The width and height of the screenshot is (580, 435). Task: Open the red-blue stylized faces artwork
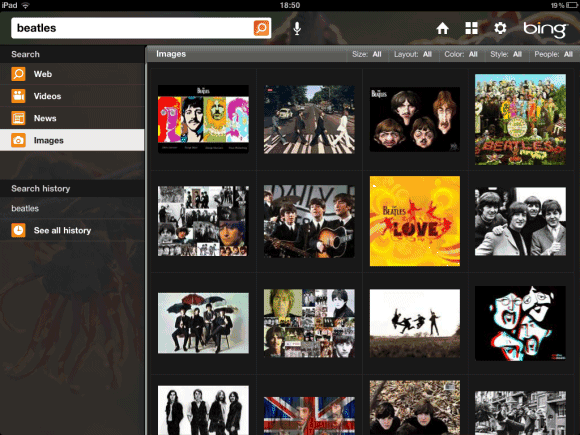coord(520,323)
